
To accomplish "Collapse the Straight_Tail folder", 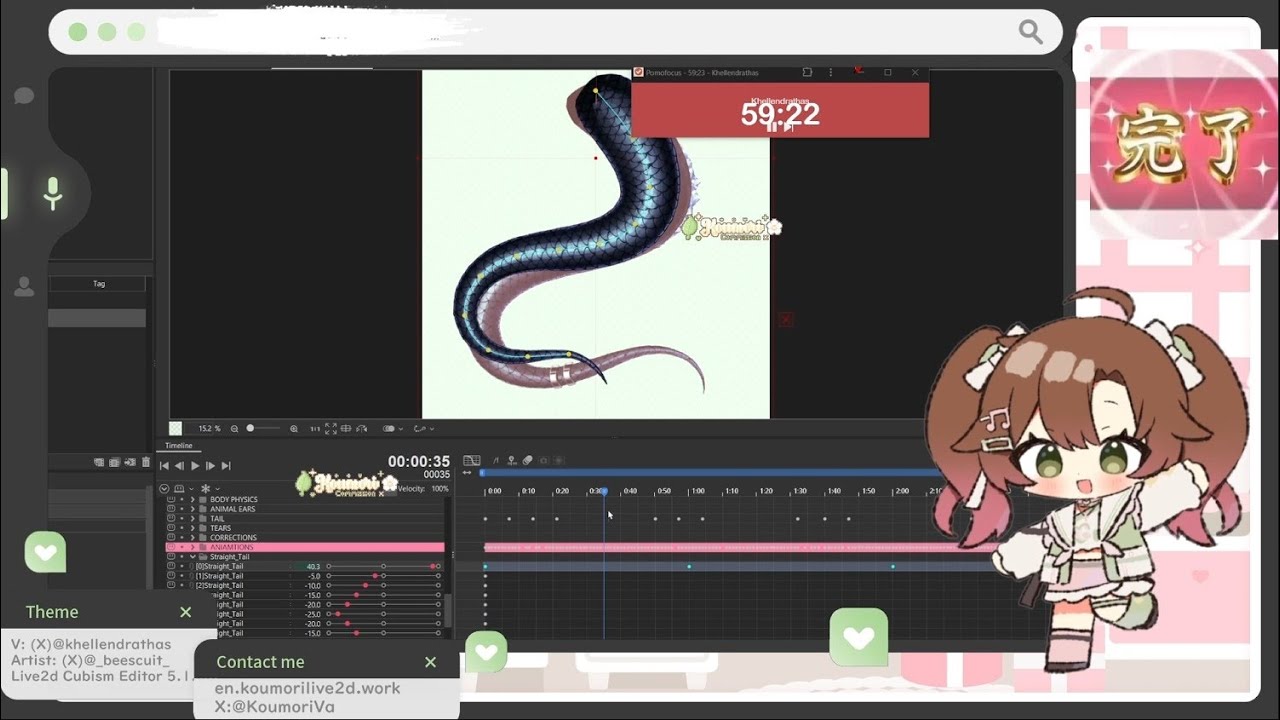I will tap(193, 557).
